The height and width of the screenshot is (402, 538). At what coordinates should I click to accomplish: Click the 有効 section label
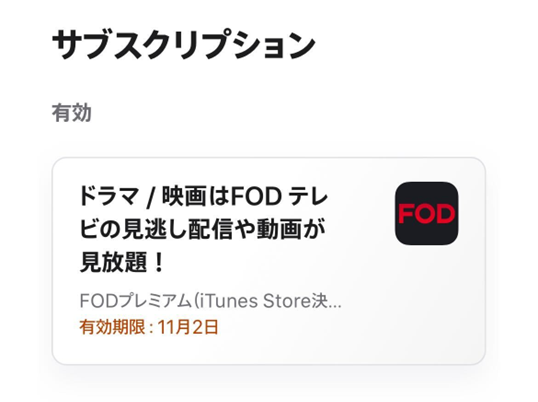click(x=72, y=113)
